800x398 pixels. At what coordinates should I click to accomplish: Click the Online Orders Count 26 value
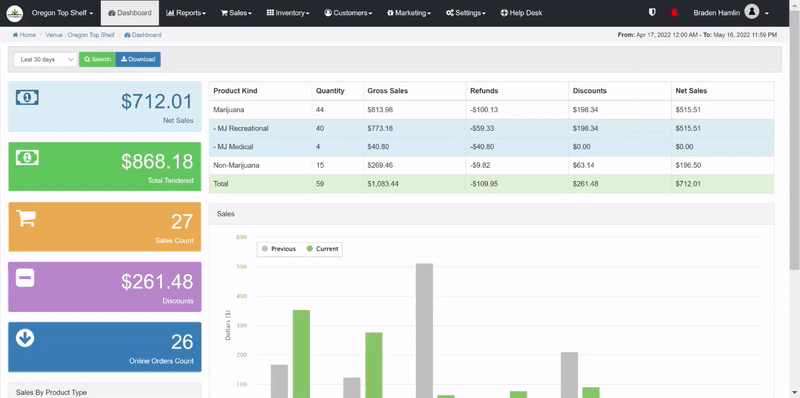pos(182,342)
